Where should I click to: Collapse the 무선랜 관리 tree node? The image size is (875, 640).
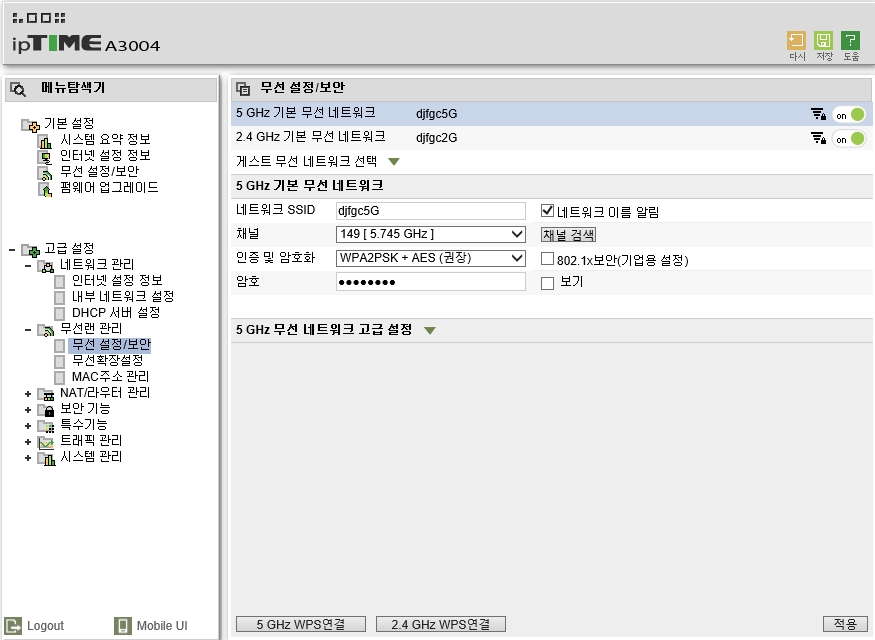(28, 330)
